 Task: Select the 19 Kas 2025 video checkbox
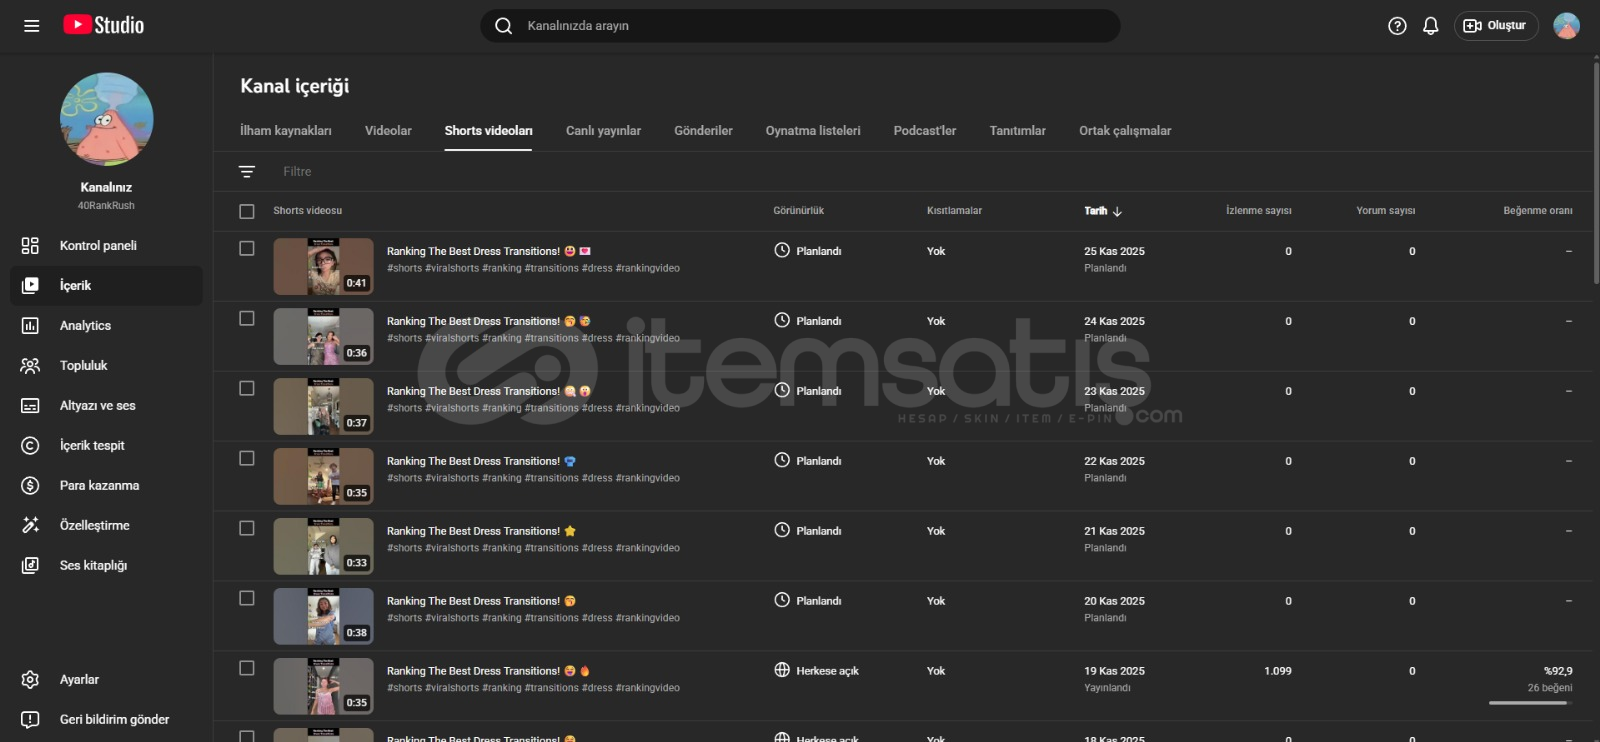247,669
